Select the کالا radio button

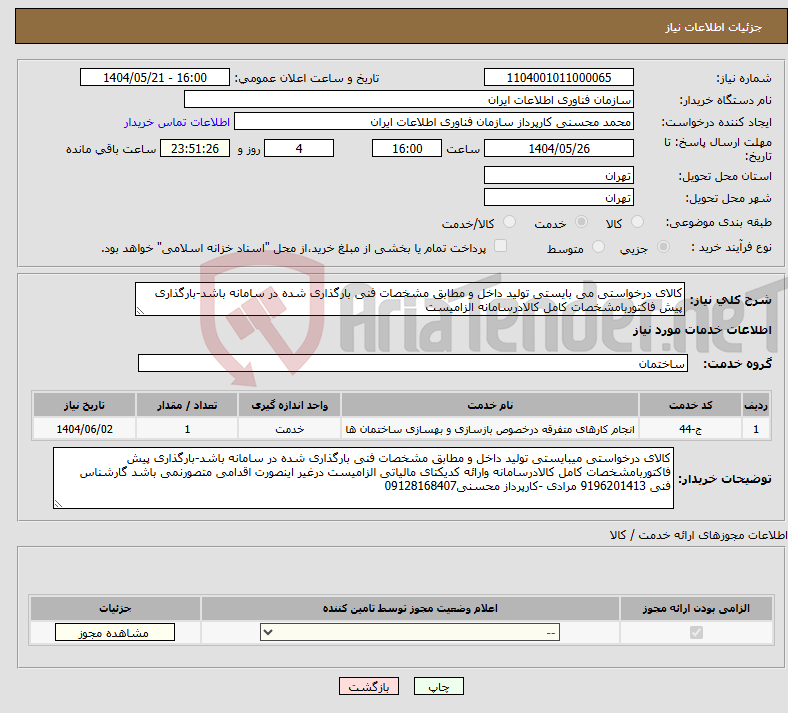[x=637, y=222]
